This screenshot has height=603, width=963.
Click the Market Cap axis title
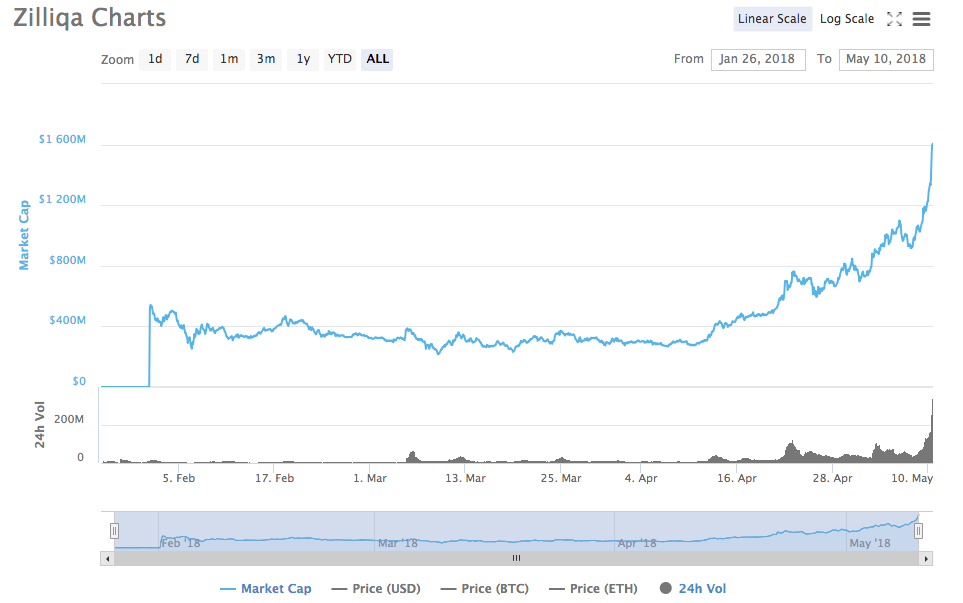(x=24, y=235)
